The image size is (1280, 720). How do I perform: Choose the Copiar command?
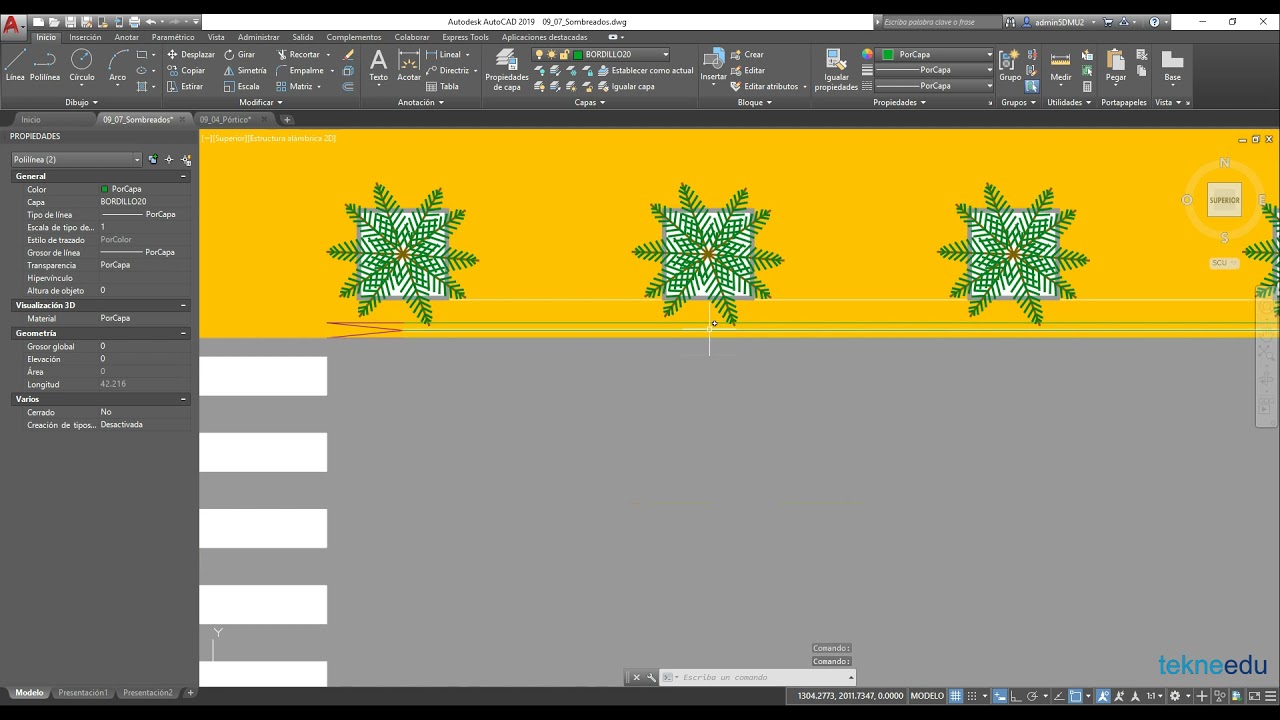[x=186, y=71]
